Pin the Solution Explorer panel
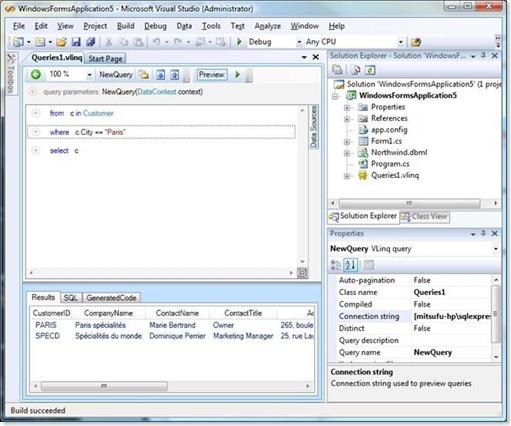 [x=483, y=56]
